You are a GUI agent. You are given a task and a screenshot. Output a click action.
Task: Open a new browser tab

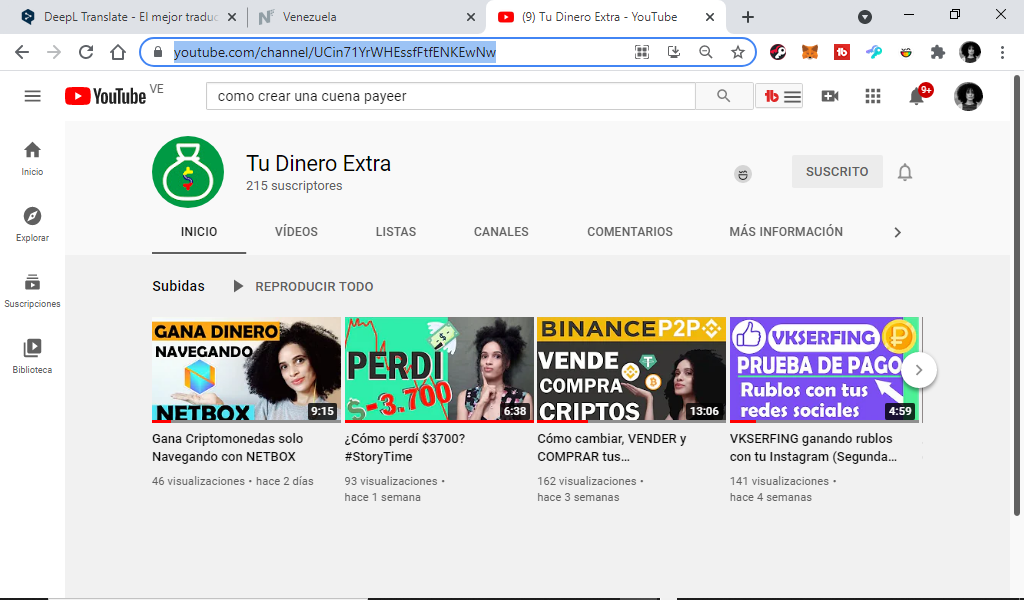[748, 17]
